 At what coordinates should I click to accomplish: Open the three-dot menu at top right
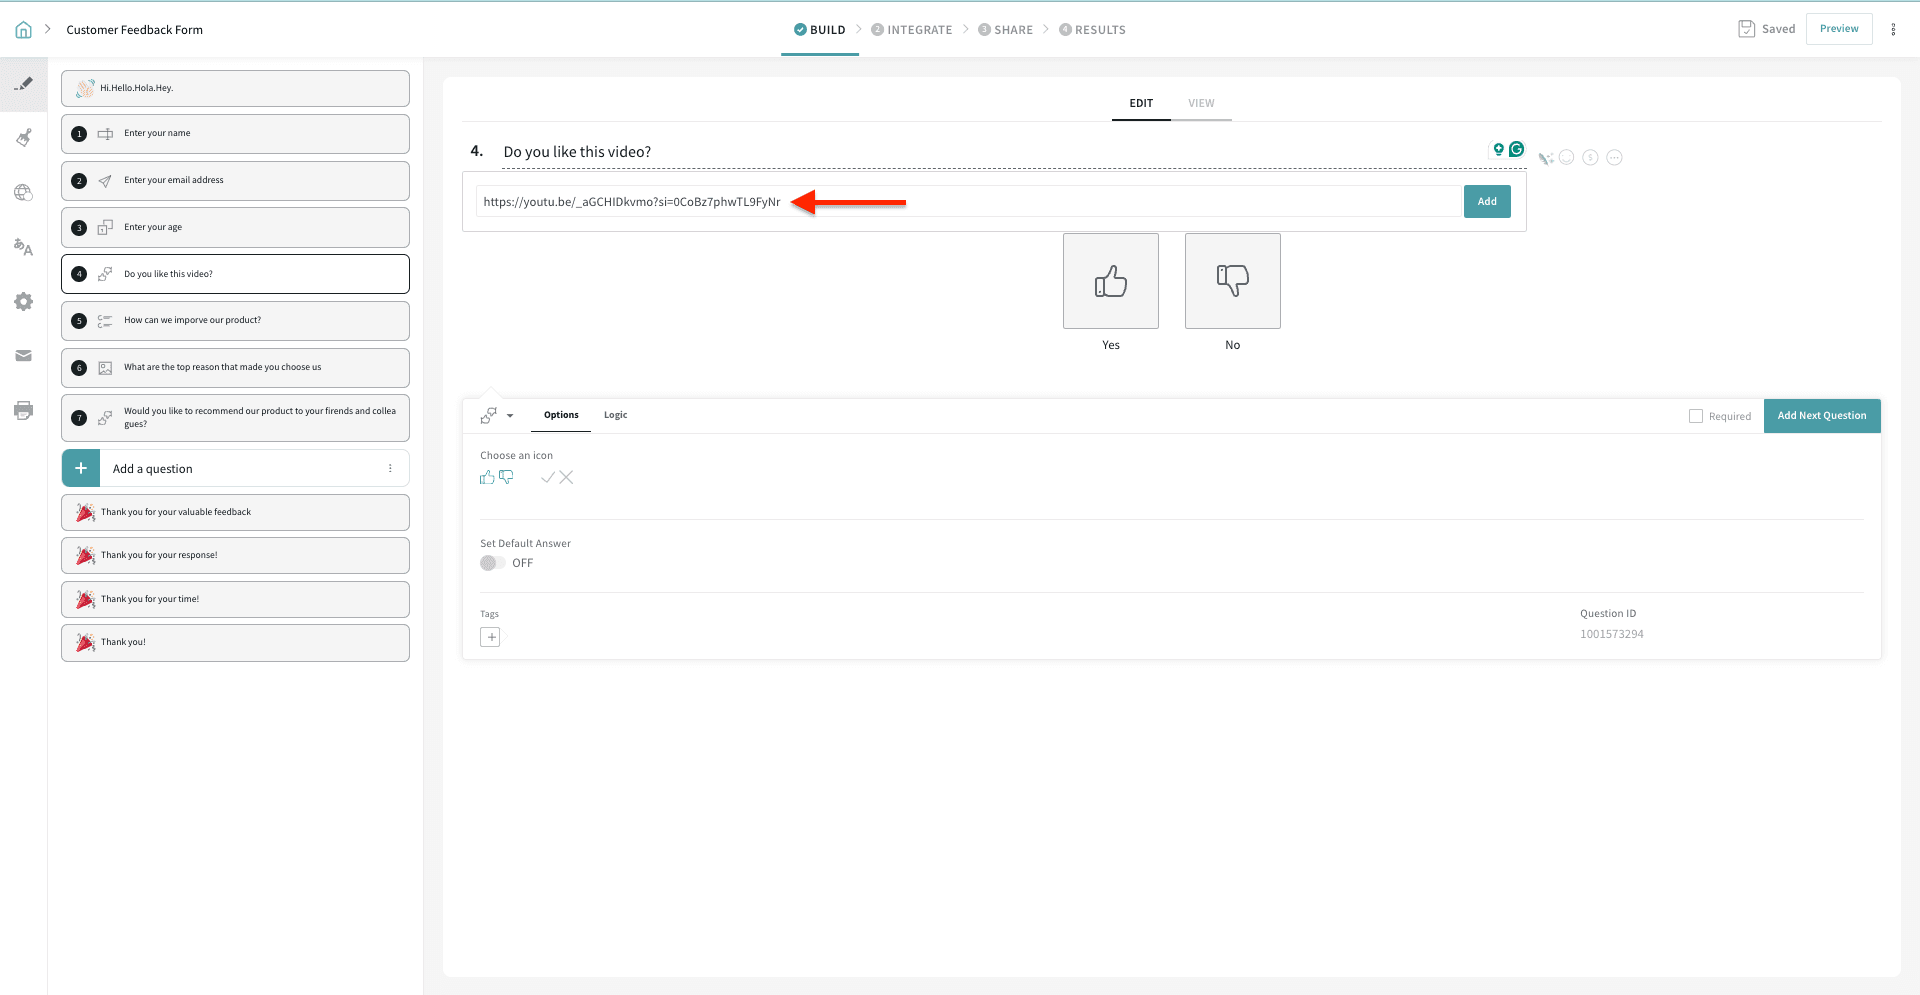tap(1893, 29)
